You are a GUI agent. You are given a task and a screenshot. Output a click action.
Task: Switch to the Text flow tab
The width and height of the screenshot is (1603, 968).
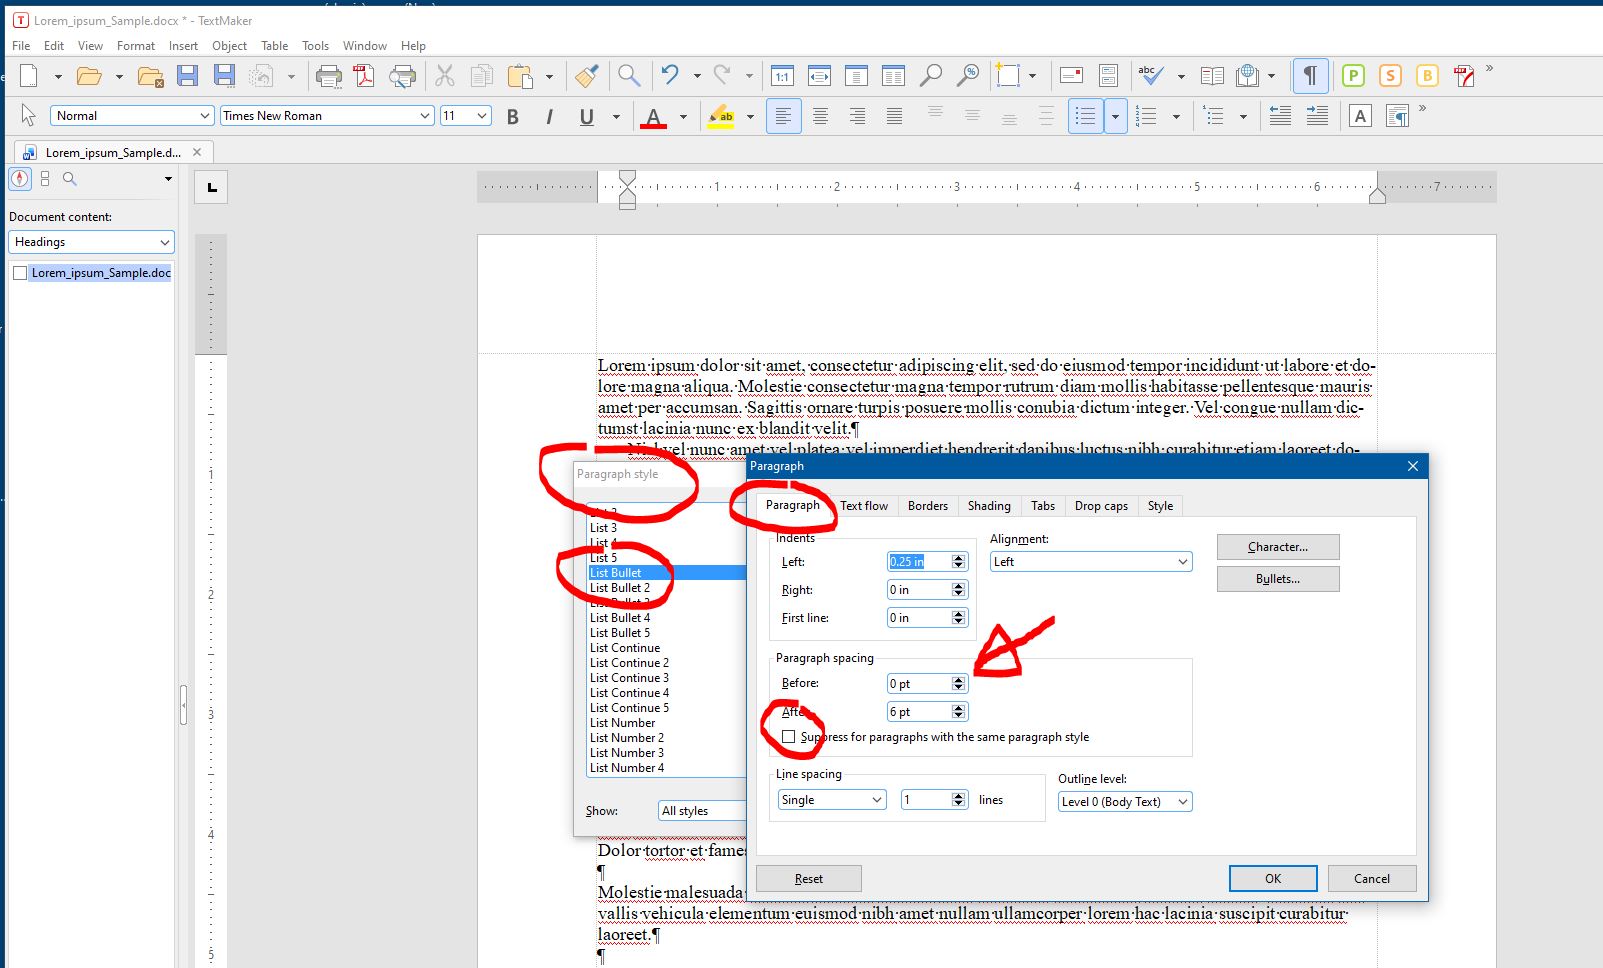click(x=864, y=506)
